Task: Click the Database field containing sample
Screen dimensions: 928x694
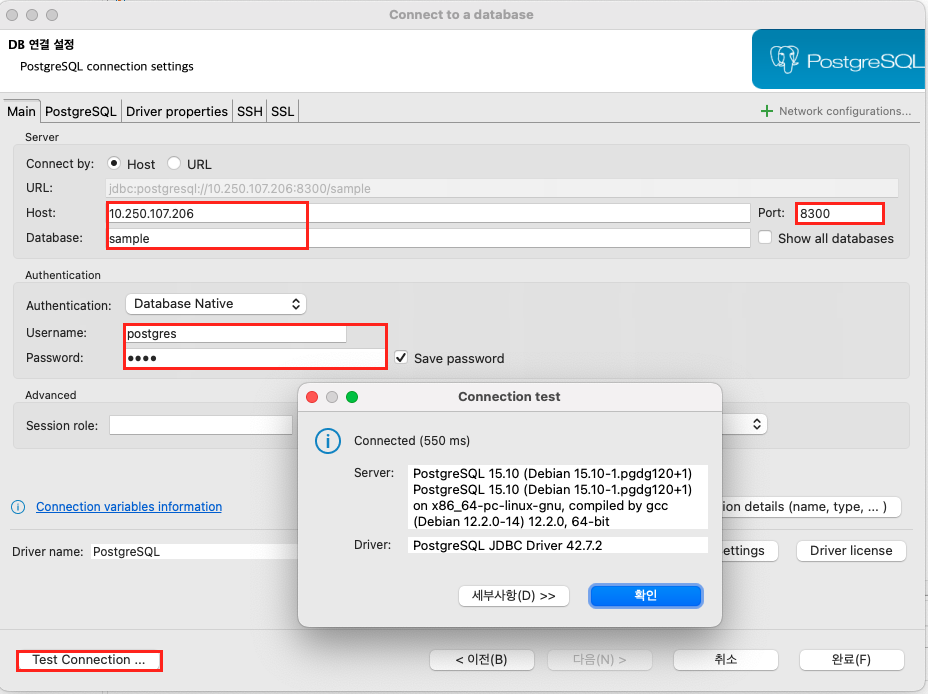Action: pyautogui.click(x=429, y=238)
